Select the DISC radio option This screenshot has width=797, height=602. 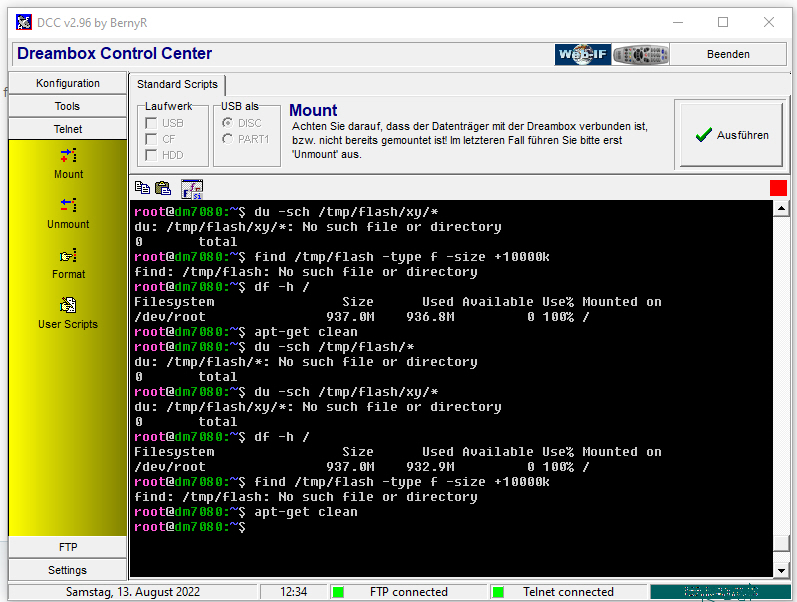coord(228,123)
